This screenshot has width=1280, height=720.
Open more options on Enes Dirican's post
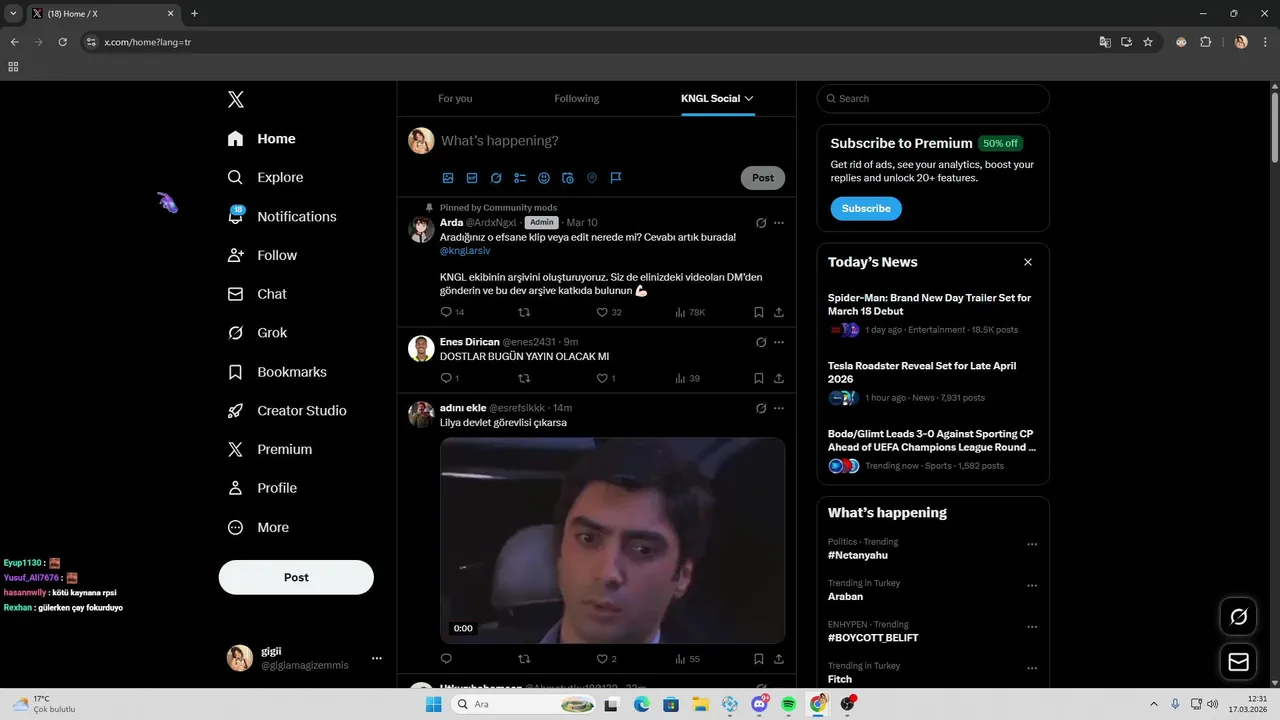coord(779,342)
